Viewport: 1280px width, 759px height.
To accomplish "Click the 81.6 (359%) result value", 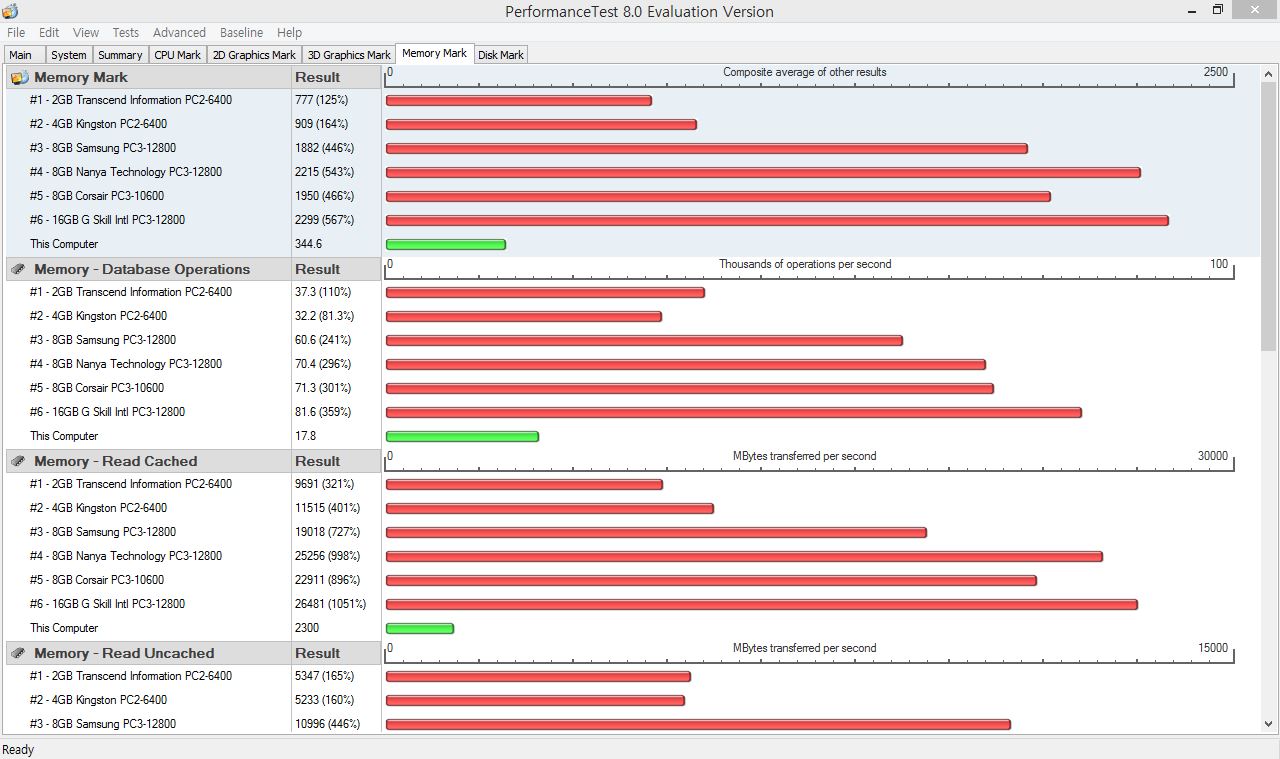I will pyautogui.click(x=324, y=412).
